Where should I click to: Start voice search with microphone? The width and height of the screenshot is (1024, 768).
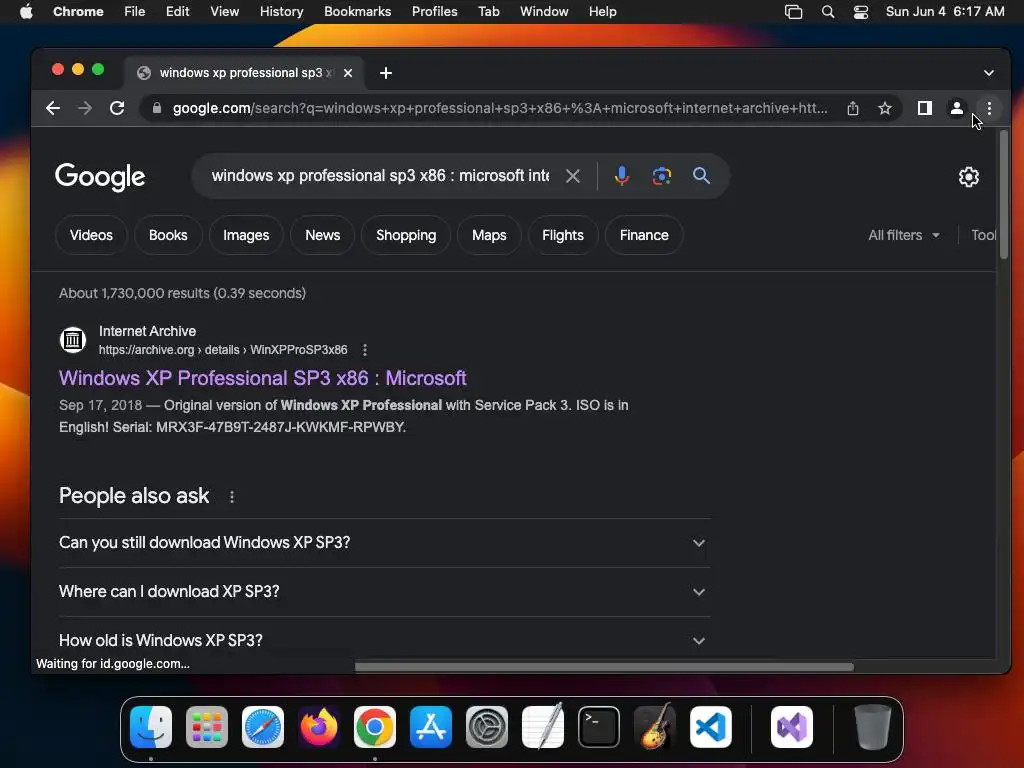pos(622,176)
